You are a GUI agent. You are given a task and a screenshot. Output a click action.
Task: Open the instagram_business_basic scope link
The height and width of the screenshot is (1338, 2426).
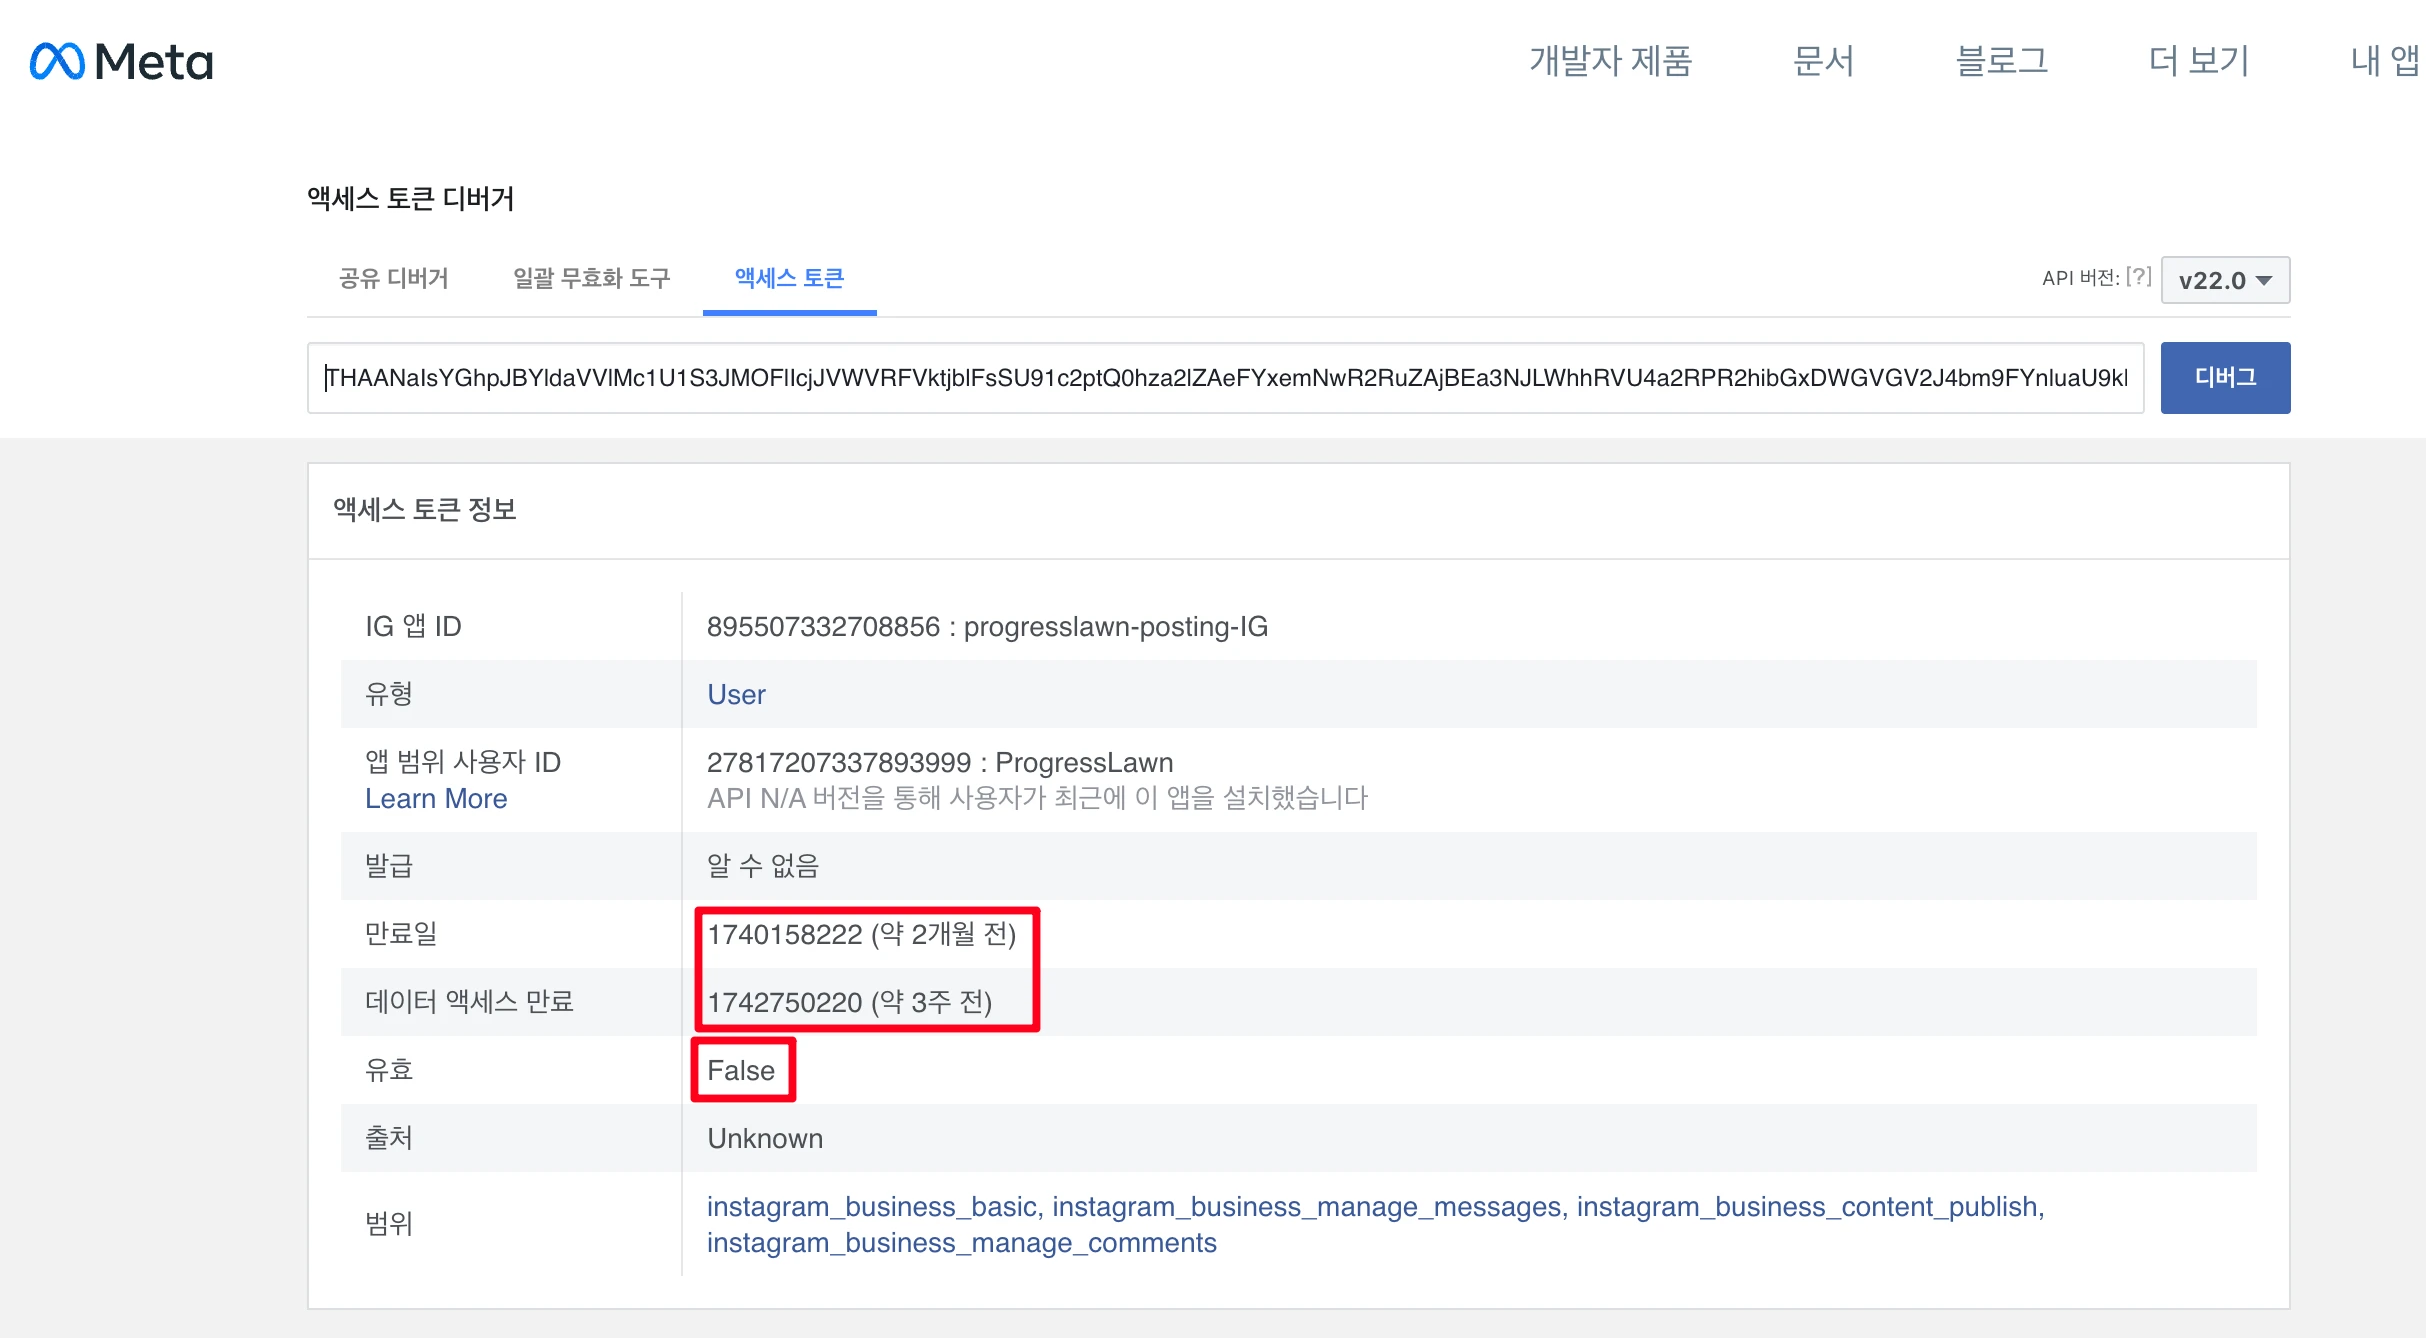click(871, 1206)
